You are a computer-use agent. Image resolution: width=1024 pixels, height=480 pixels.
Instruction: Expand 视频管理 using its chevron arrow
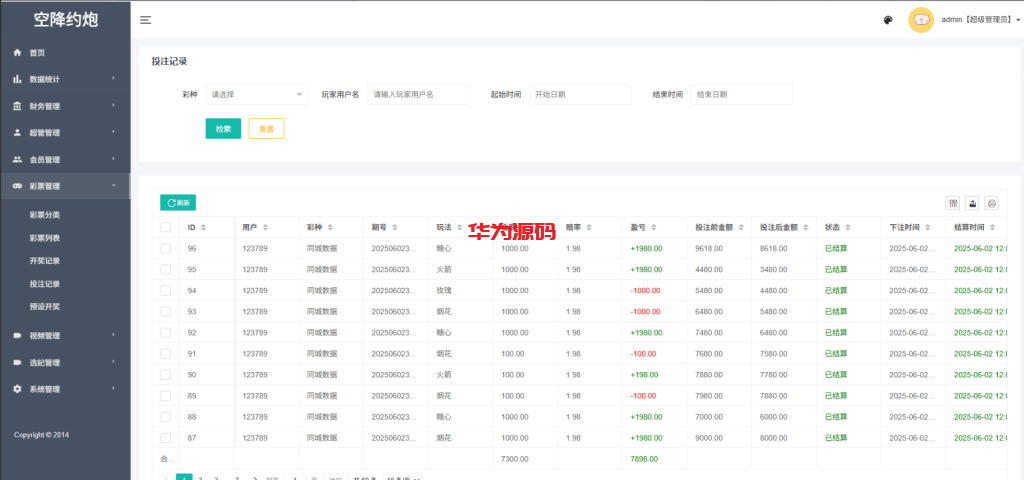coord(114,335)
